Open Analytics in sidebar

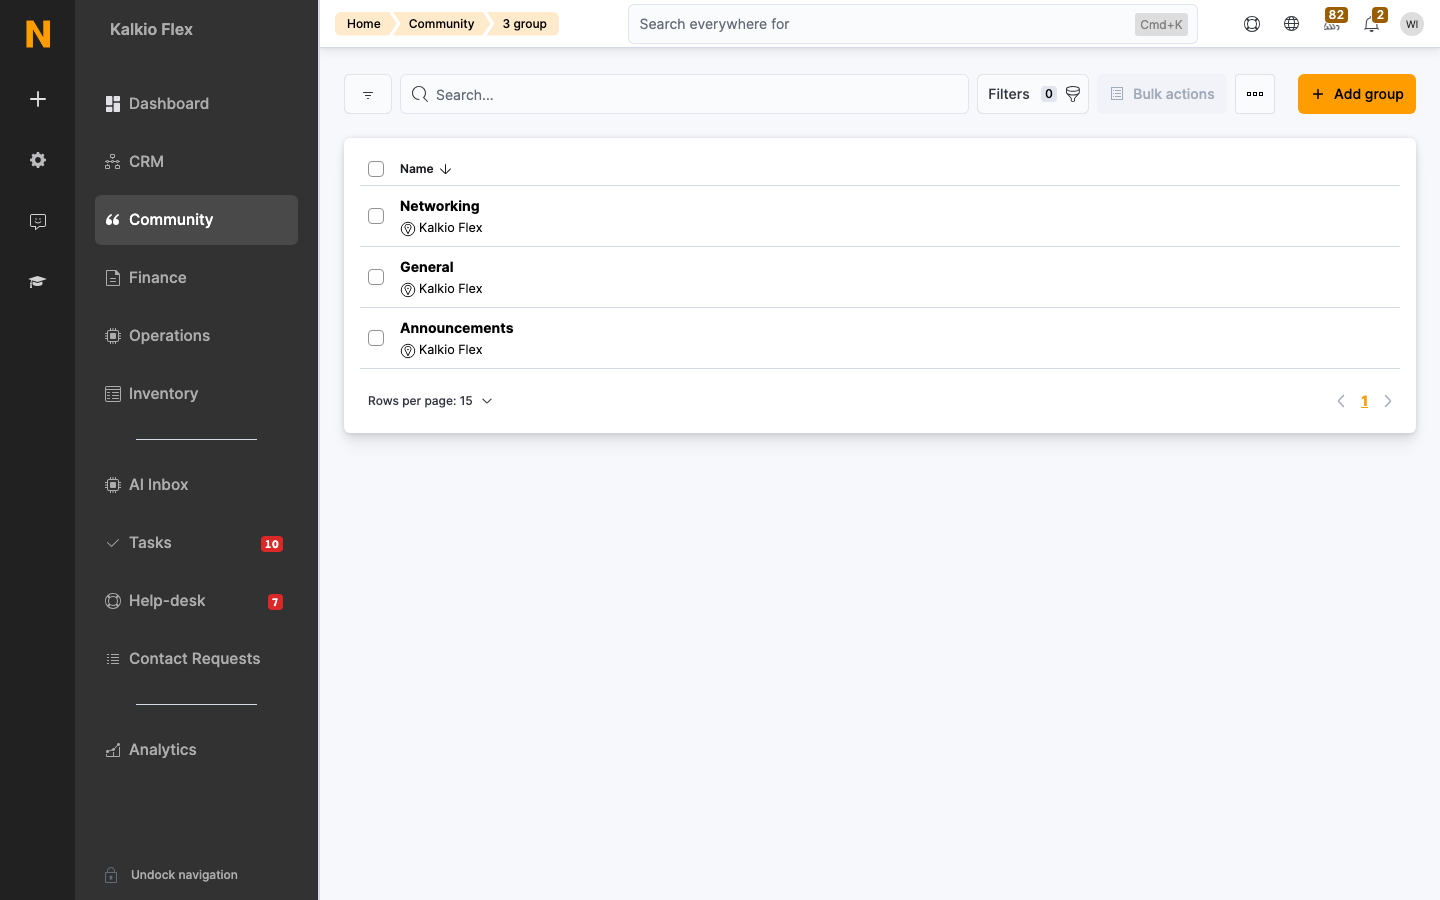(x=196, y=750)
